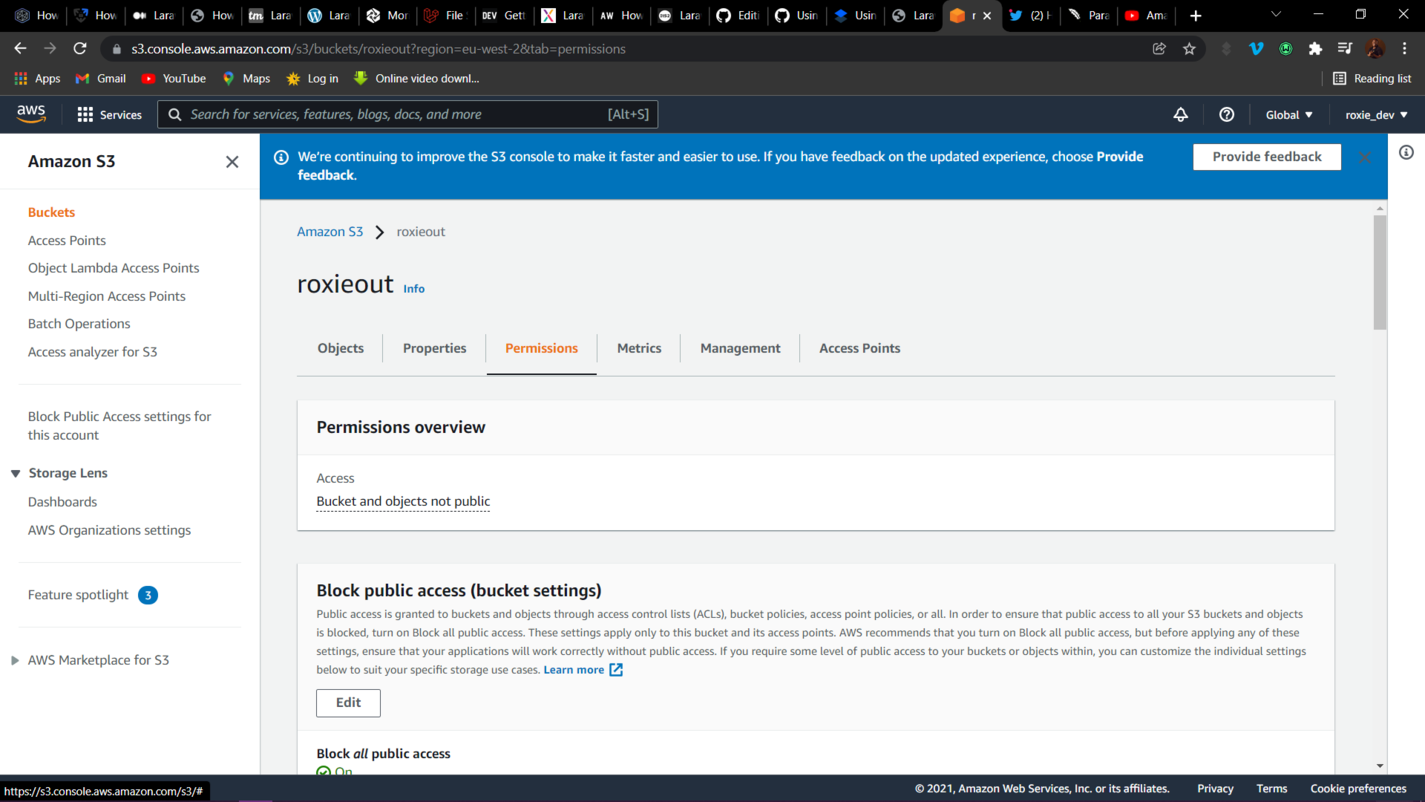Image resolution: width=1425 pixels, height=802 pixels.
Task: Bookmark this page with the star icon
Action: point(1189,49)
